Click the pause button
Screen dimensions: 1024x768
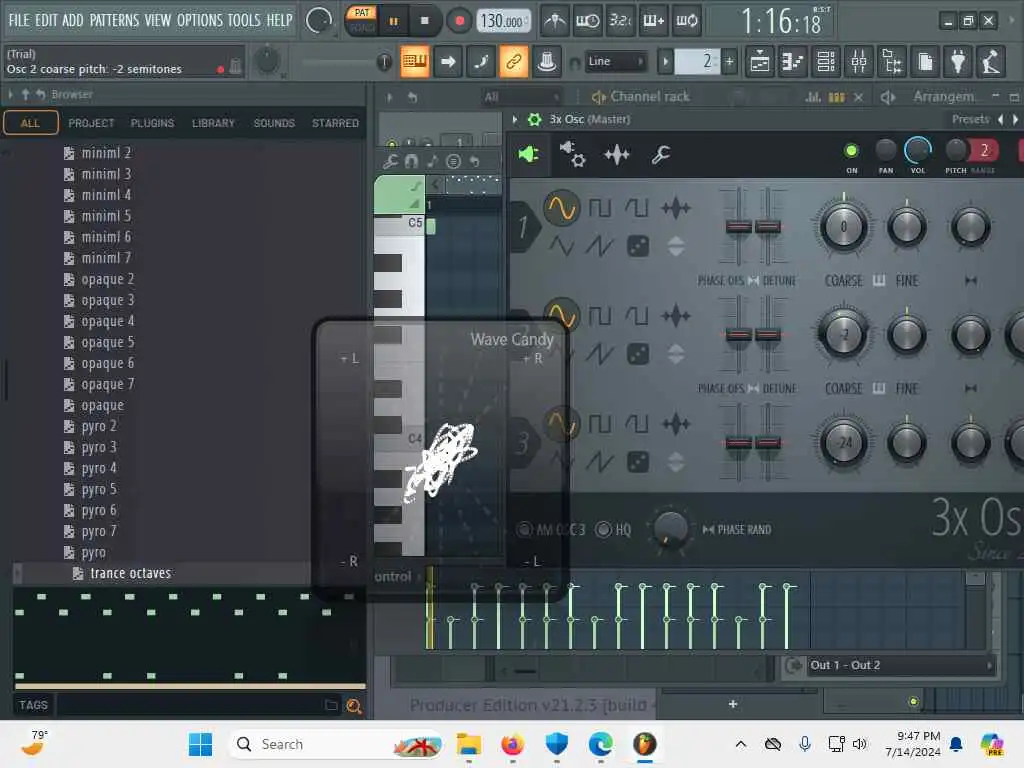[x=393, y=21]
